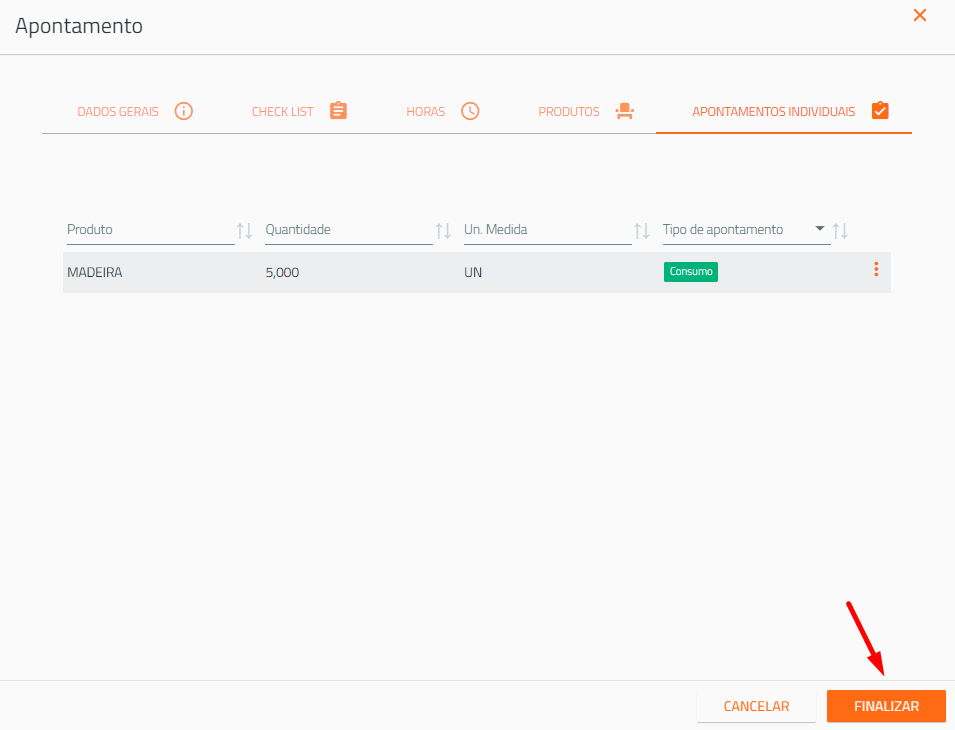
Task: Open the Tipo de apontamento dropdown
Action: [x=746, y=230]
